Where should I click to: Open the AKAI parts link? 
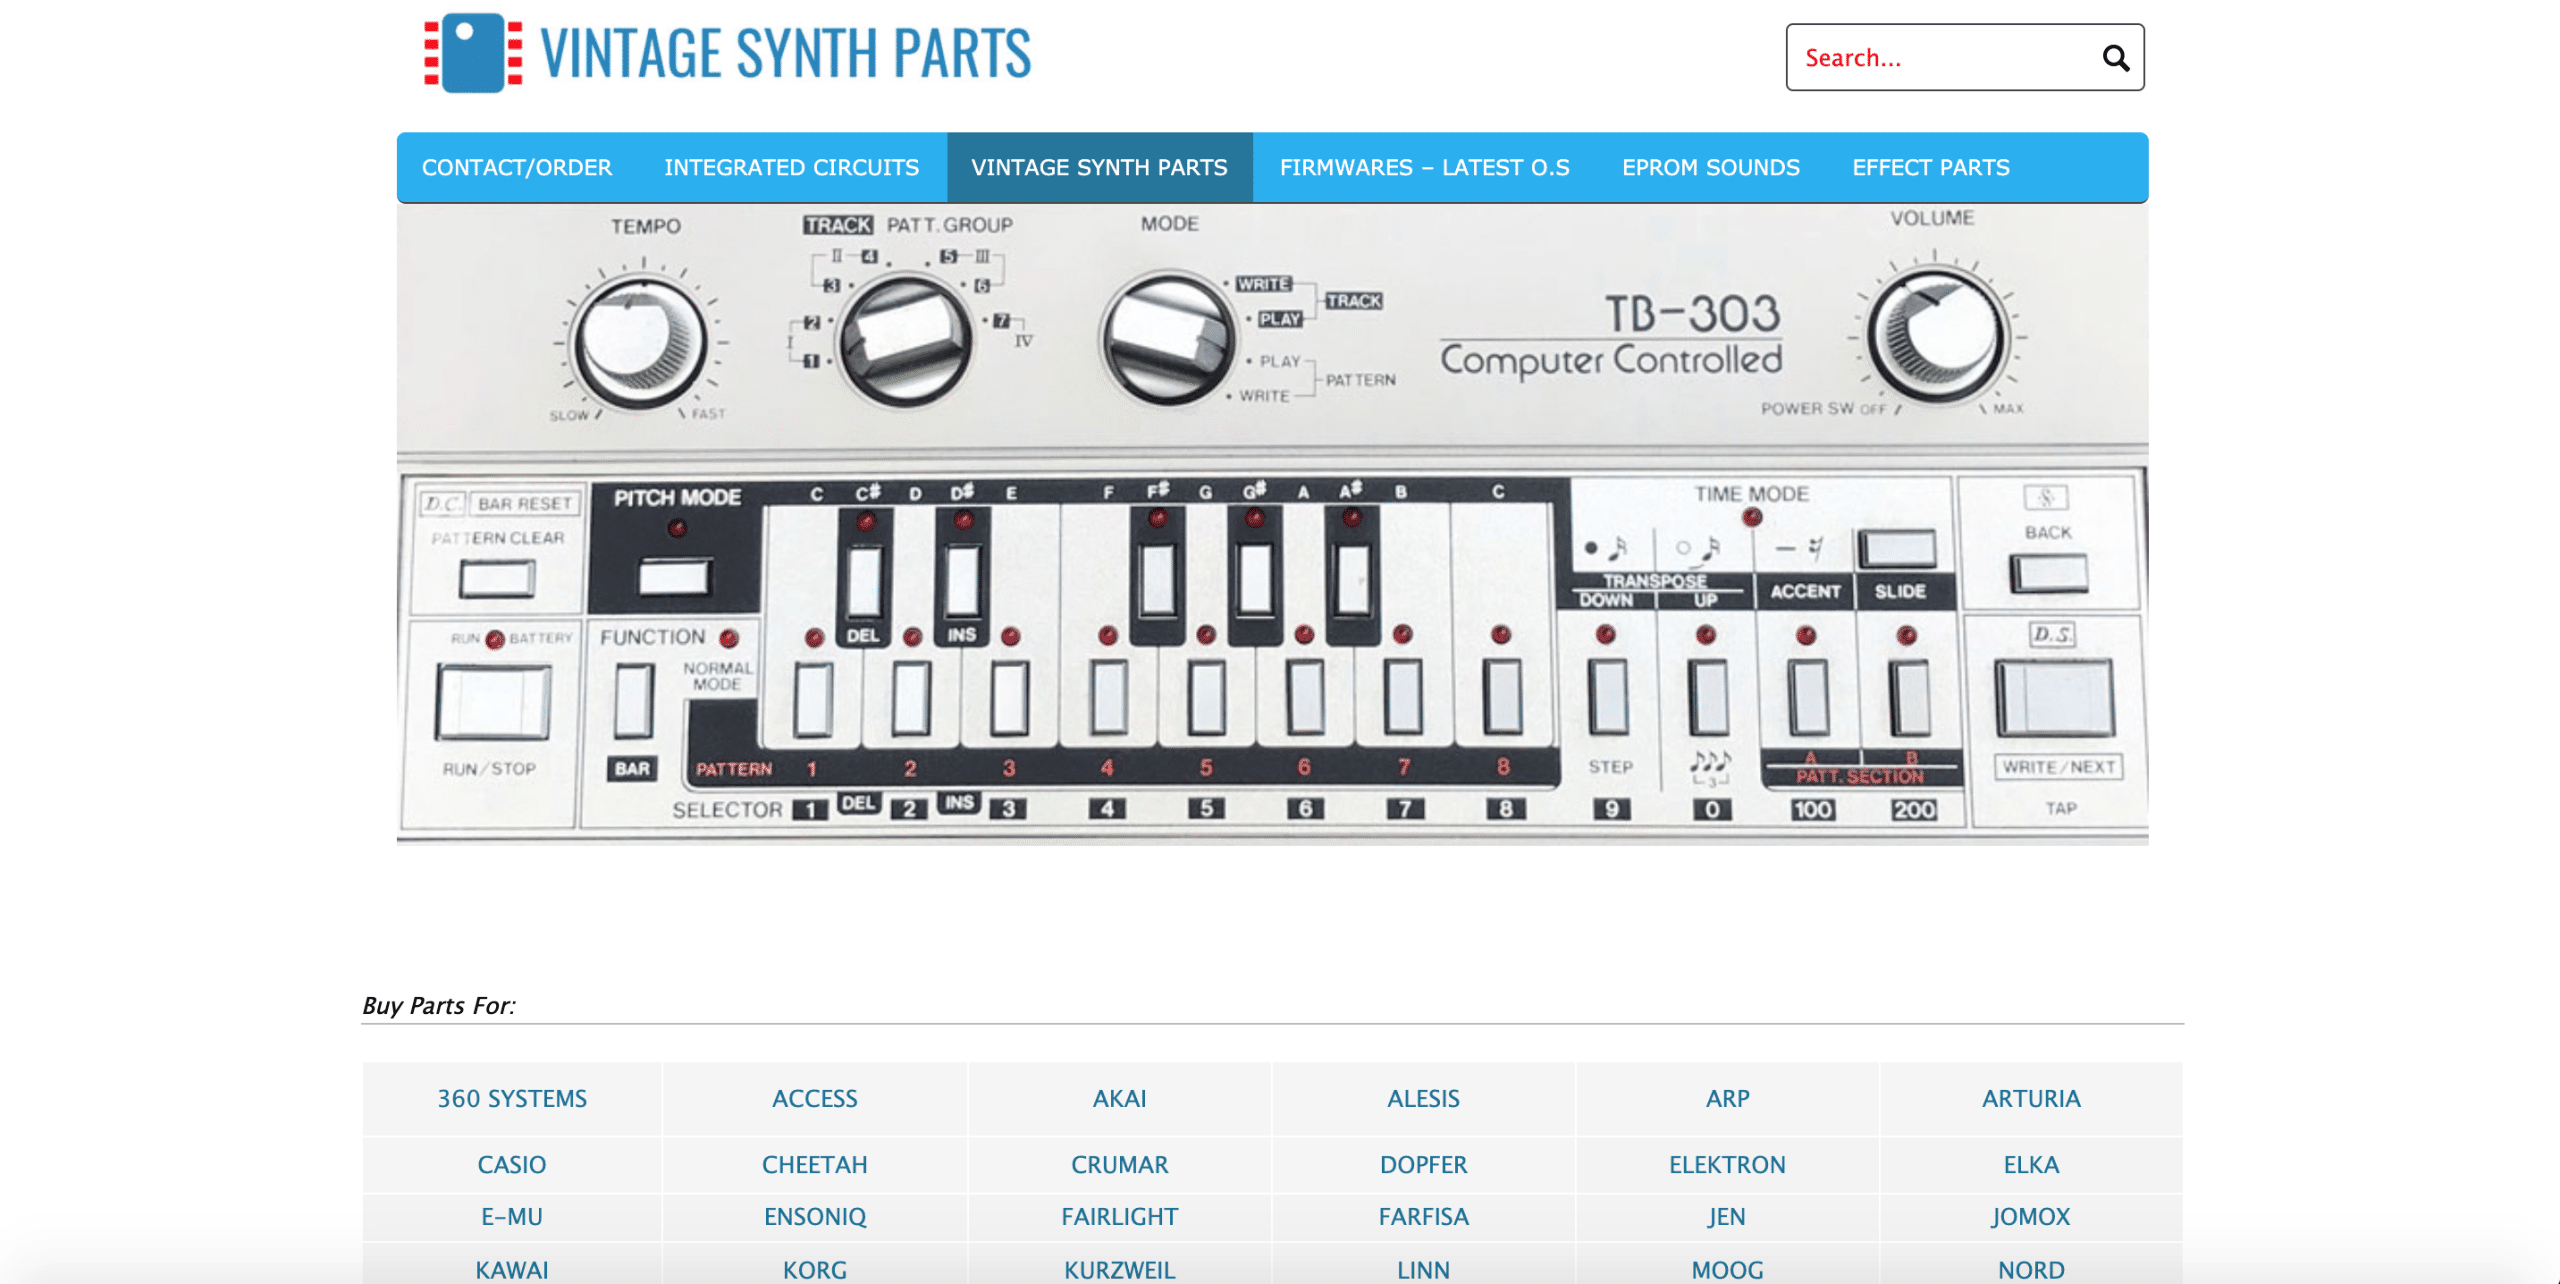coord(1119,1098)
